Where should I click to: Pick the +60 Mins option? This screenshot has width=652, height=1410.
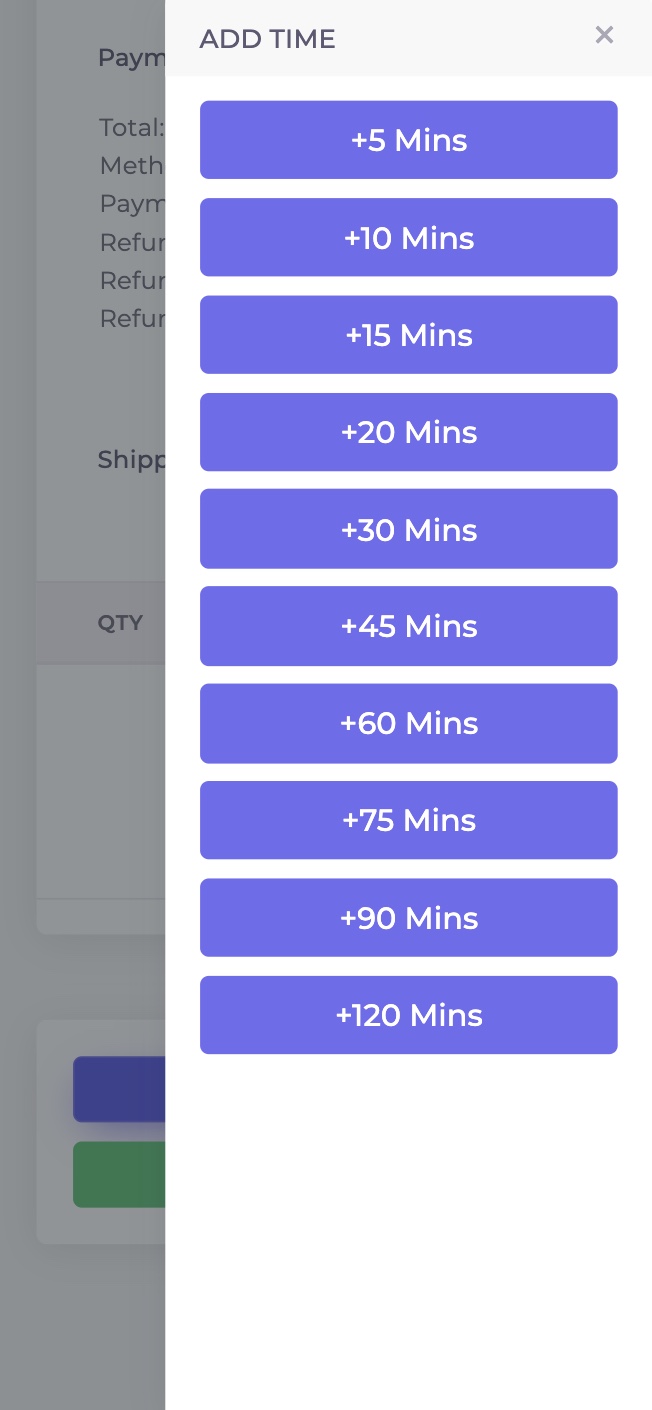click(408, 723)
